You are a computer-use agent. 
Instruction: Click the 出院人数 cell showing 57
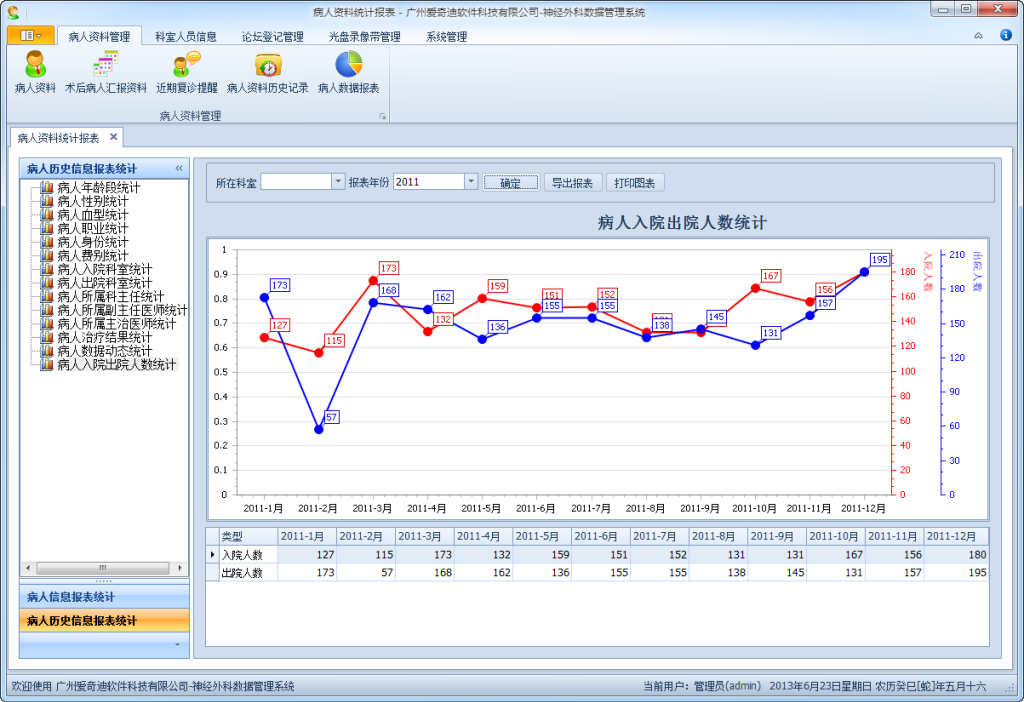tap(366, 572)
